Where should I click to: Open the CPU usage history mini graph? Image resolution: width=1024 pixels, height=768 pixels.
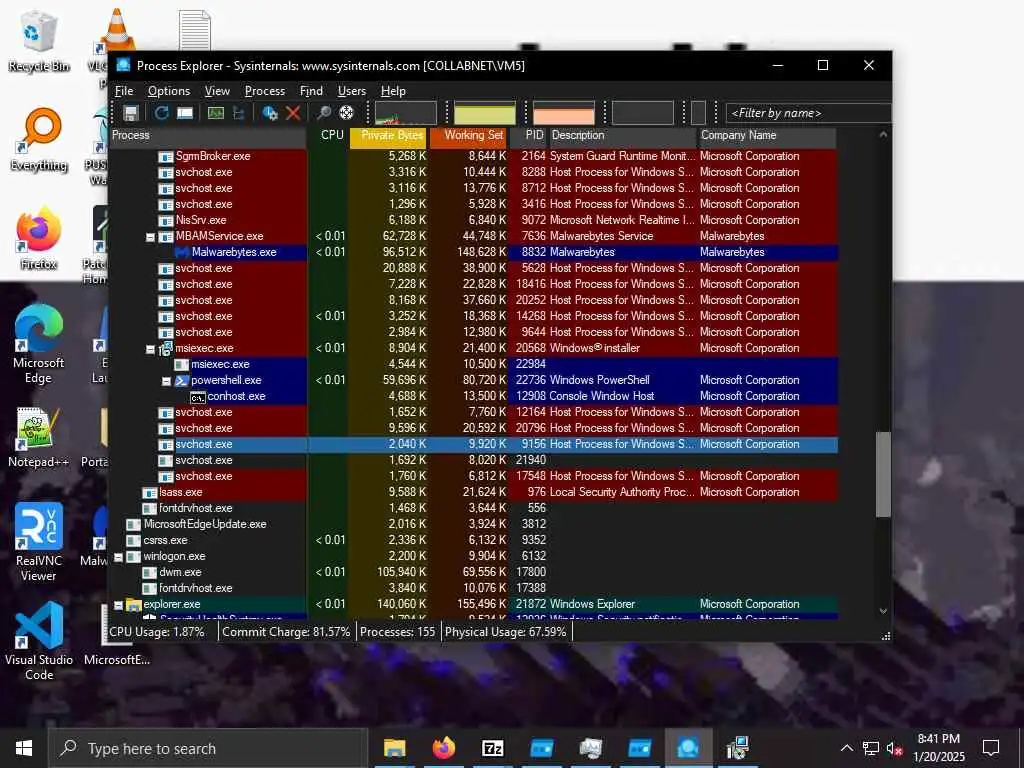(x=406, y=113)
